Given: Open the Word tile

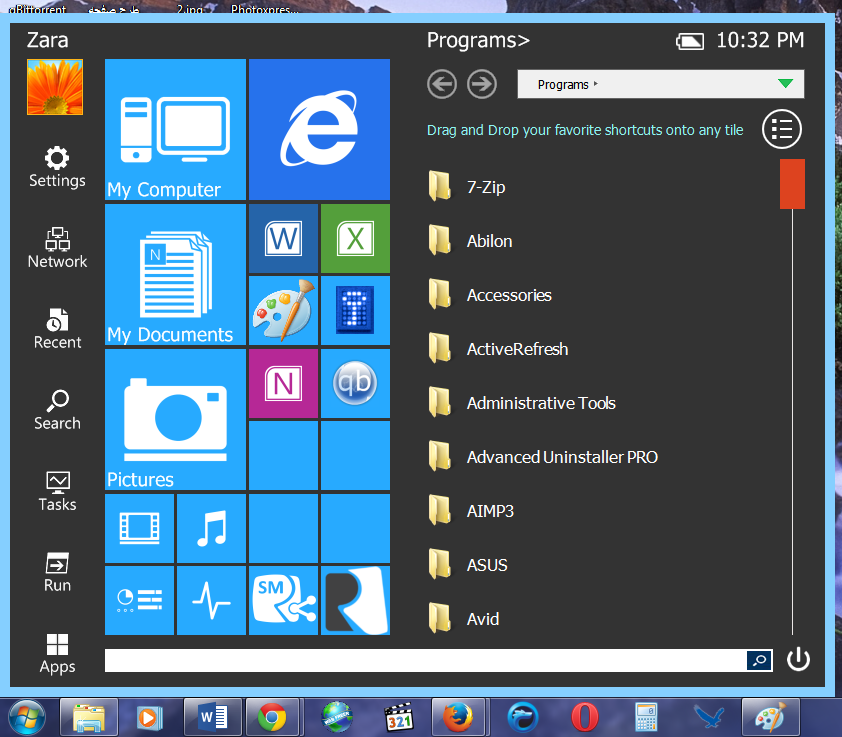Looking at the screenshot, I should pyautogui.click(x=284, y=239).
